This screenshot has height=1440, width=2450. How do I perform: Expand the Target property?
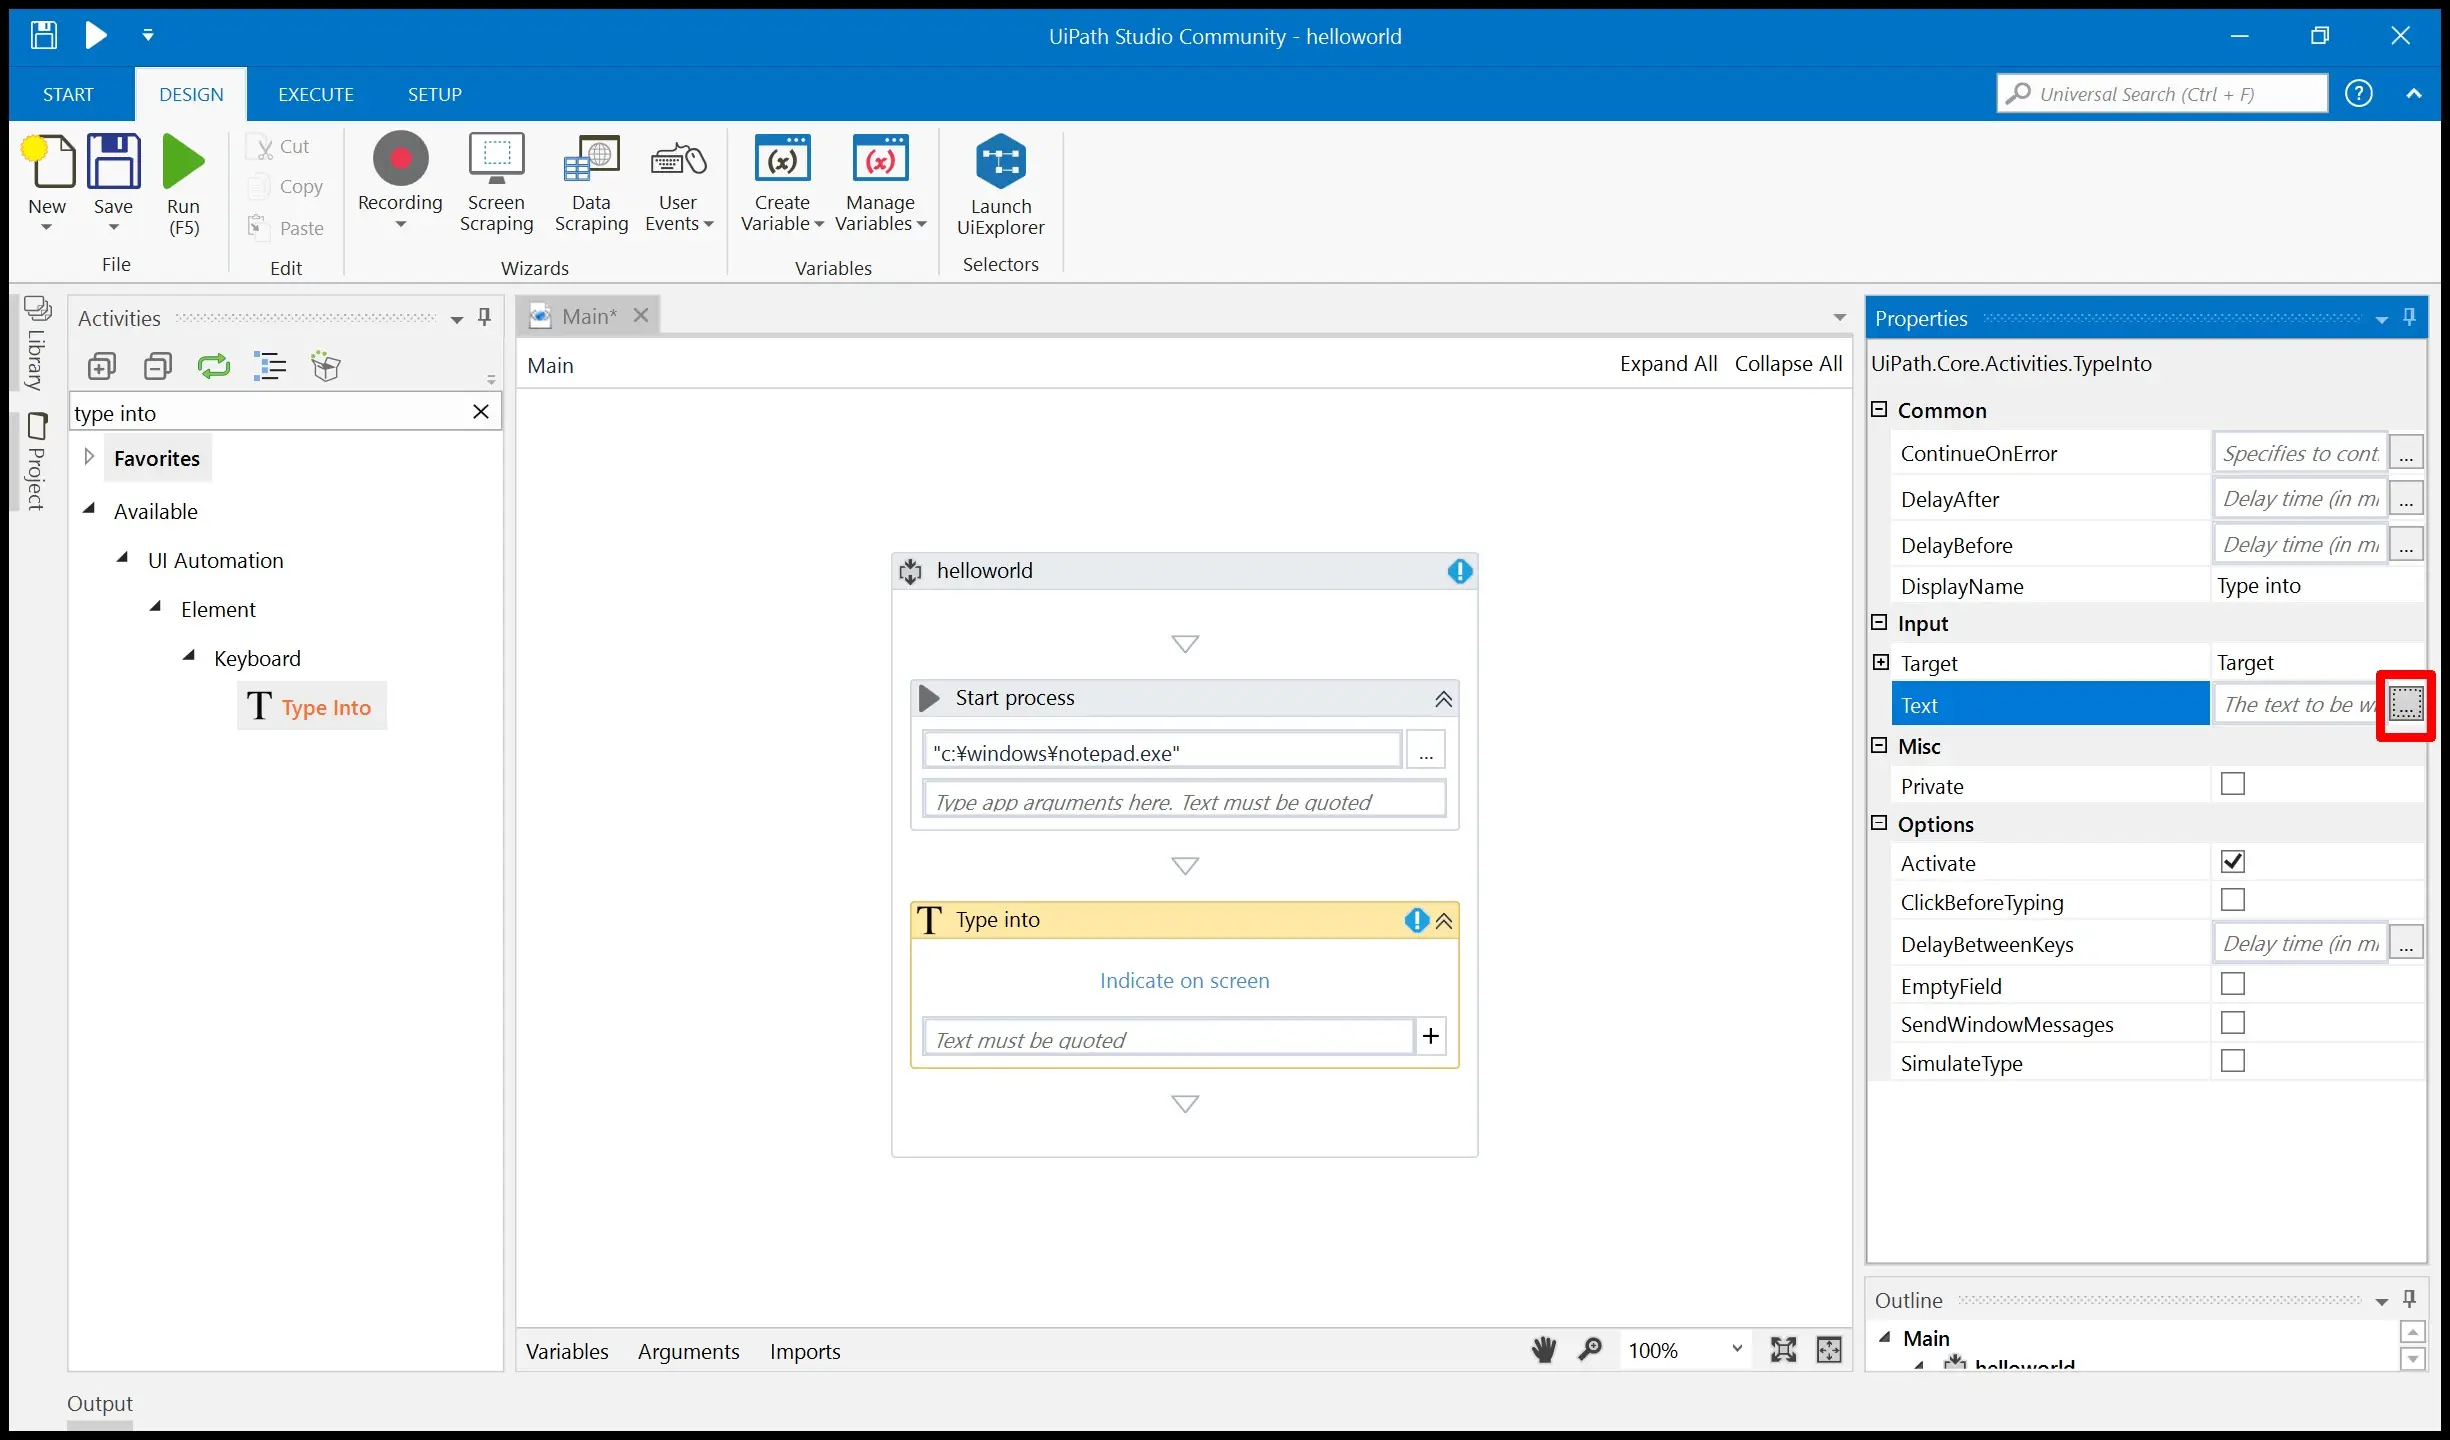click(1881, 662)
